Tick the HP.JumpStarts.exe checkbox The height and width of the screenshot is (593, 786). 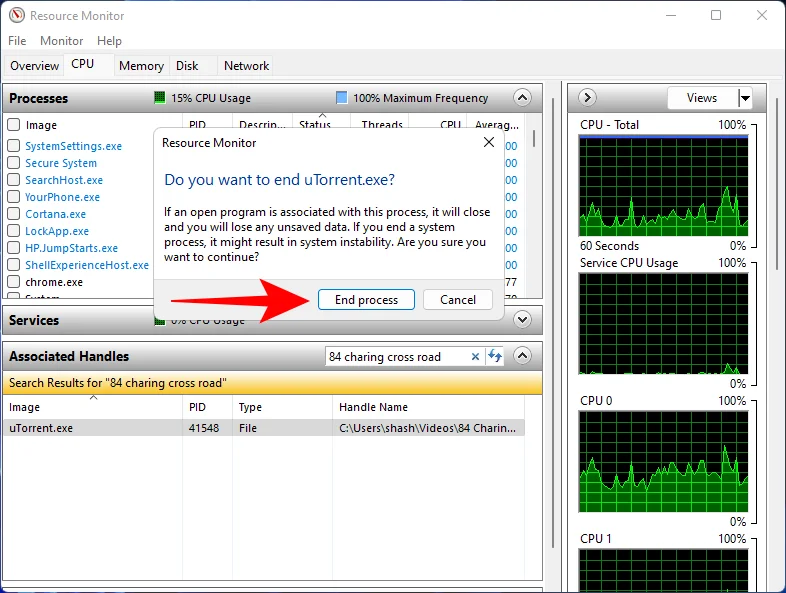click(x=14, y=248)
